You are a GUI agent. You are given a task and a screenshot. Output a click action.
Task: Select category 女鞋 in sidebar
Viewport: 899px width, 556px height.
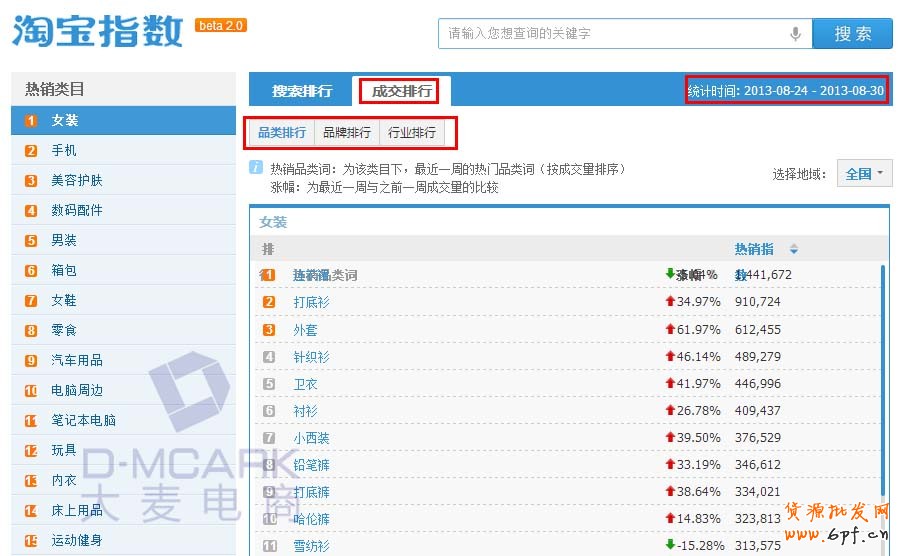(123, 300)
